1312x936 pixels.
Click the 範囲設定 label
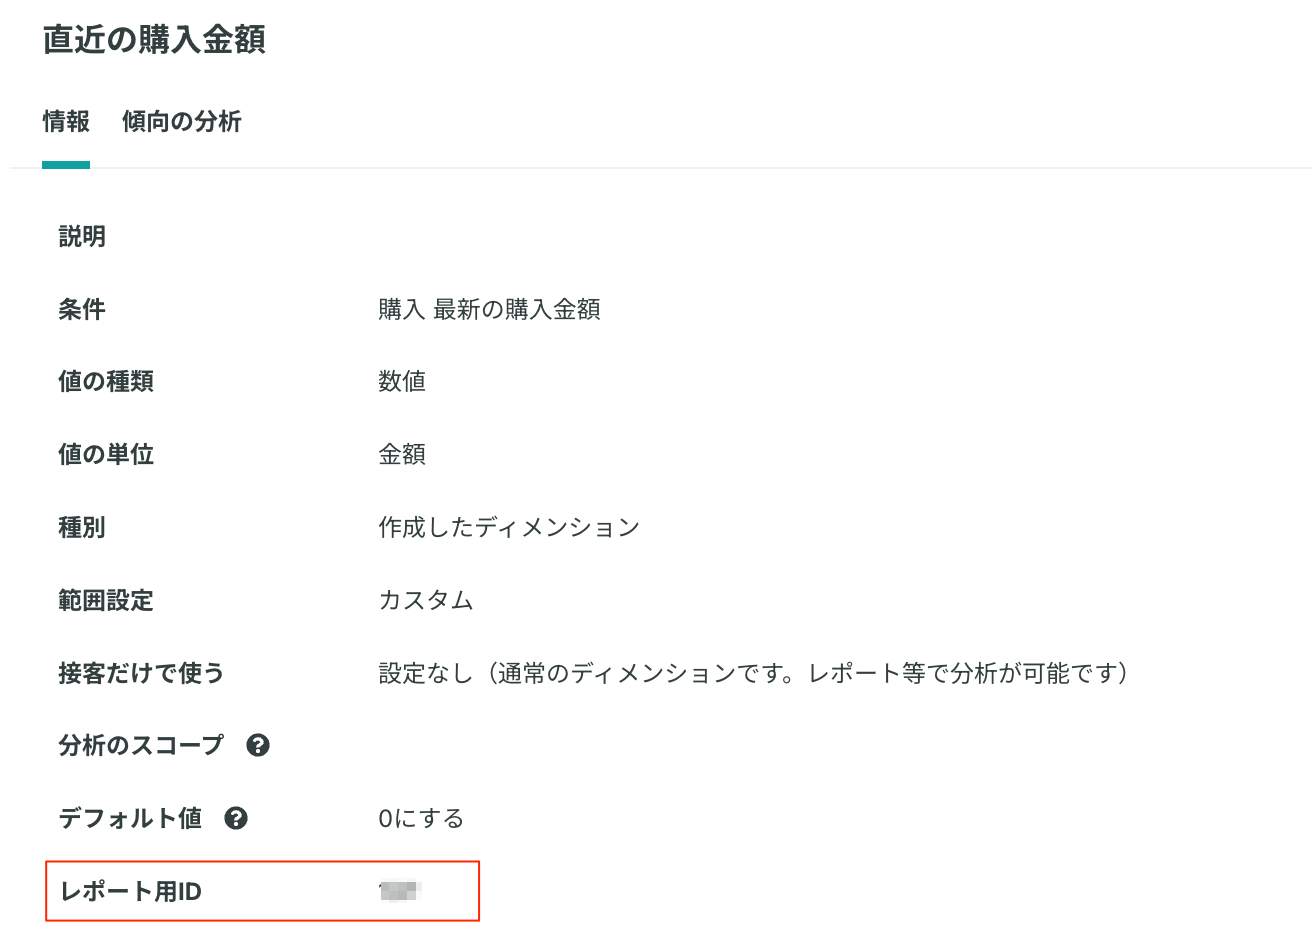click(106, 600)
